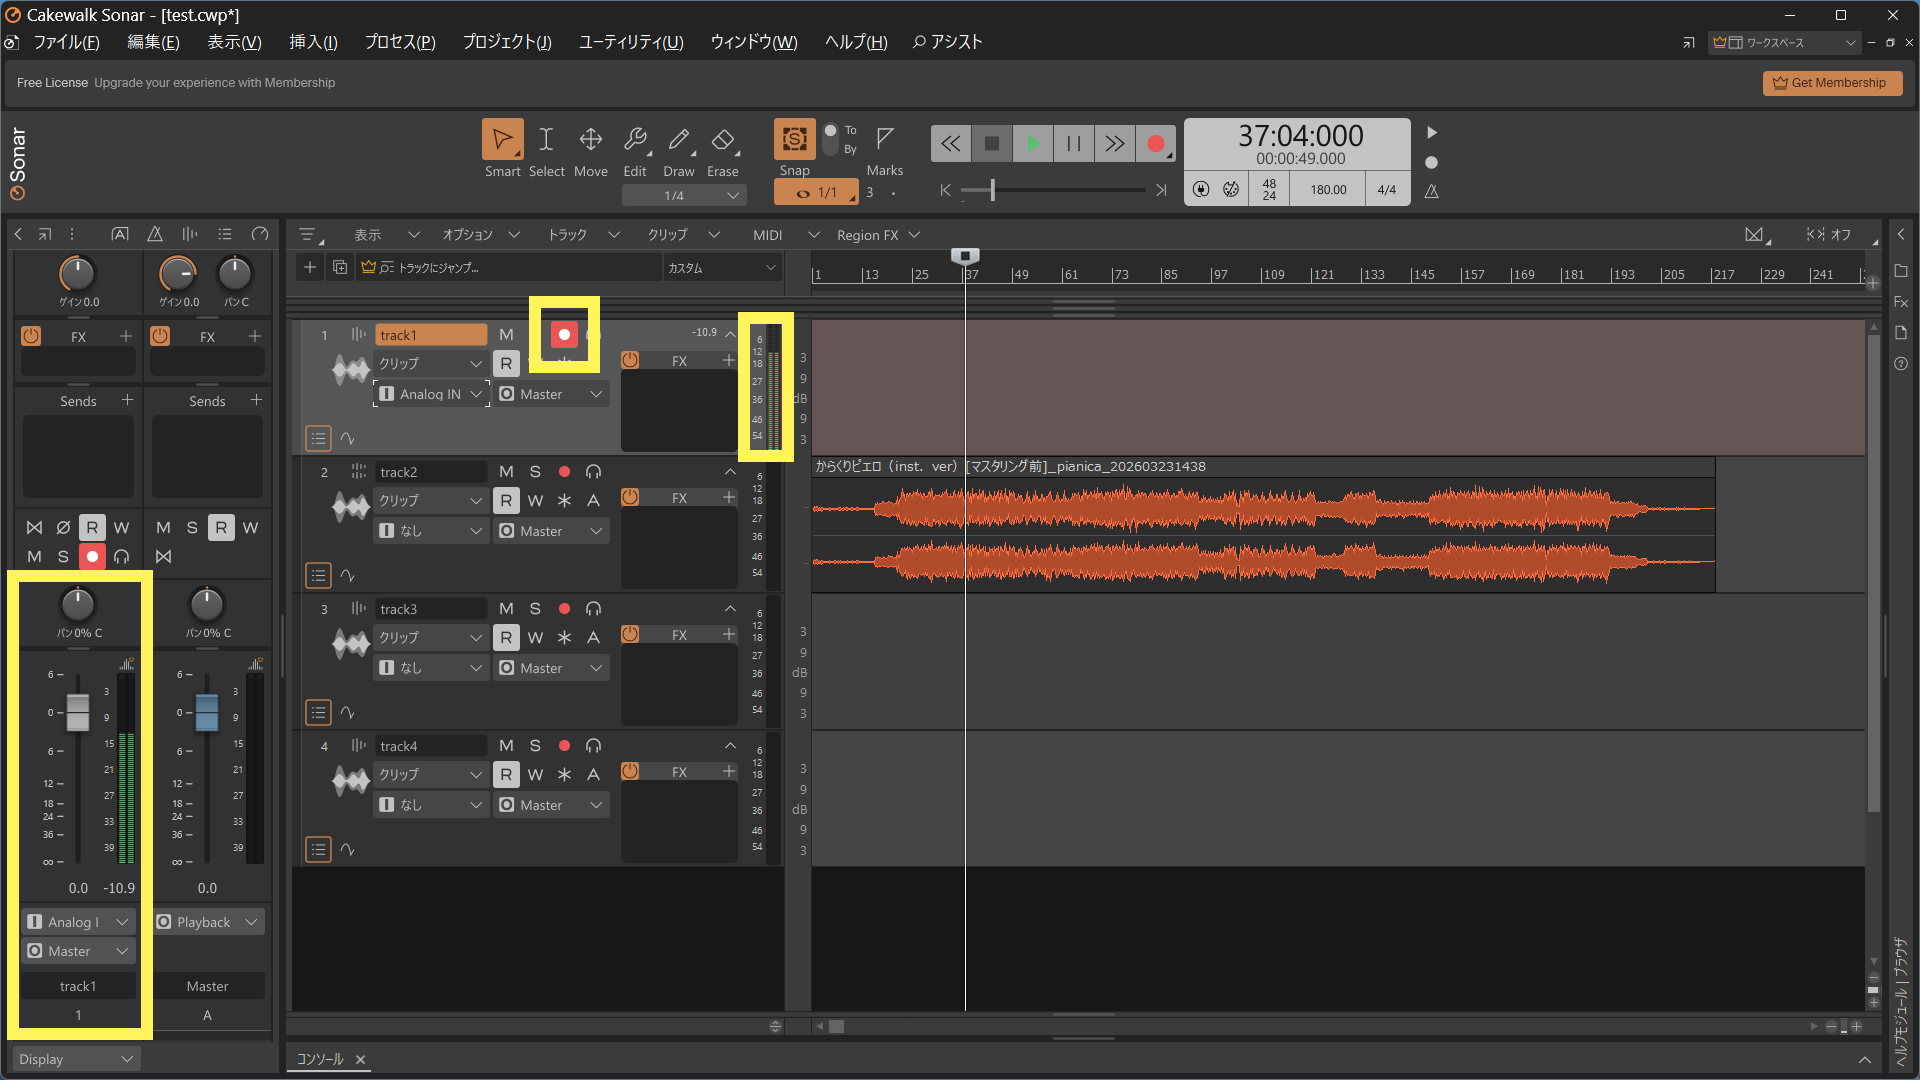
Task: Select the Smart tool
Action: point(502,140)
